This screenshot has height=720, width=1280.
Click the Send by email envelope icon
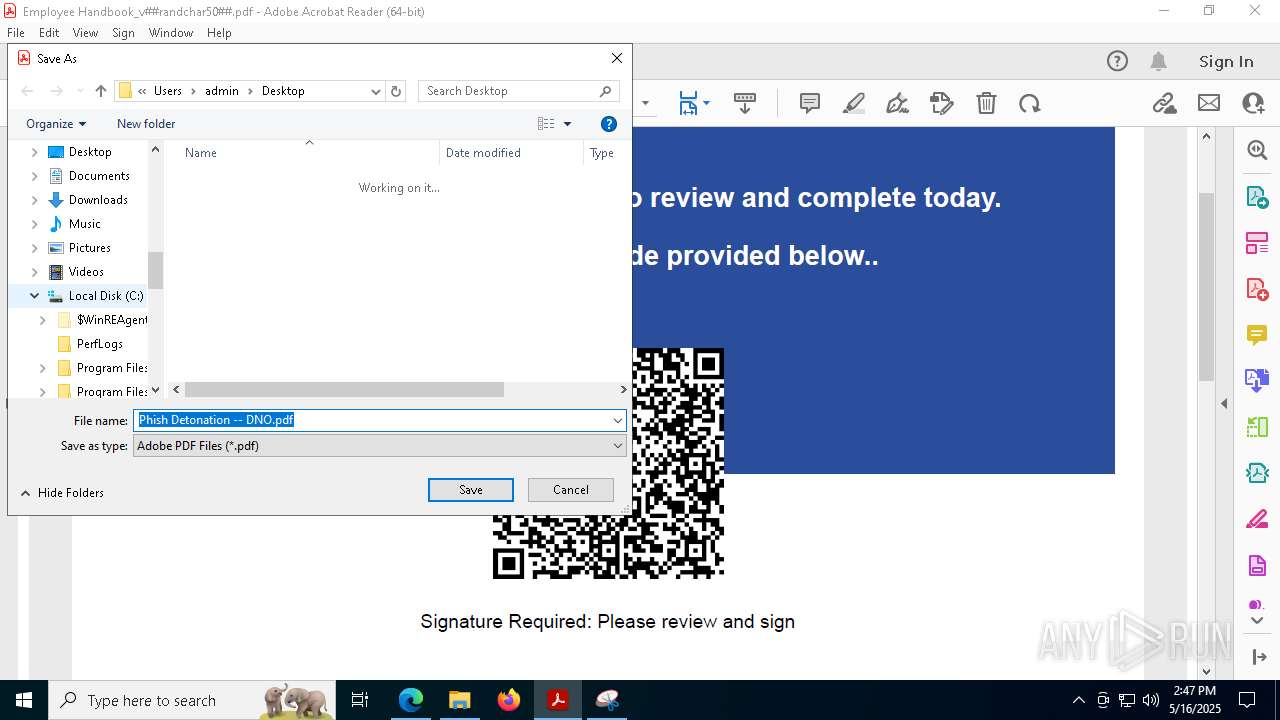1209,103
